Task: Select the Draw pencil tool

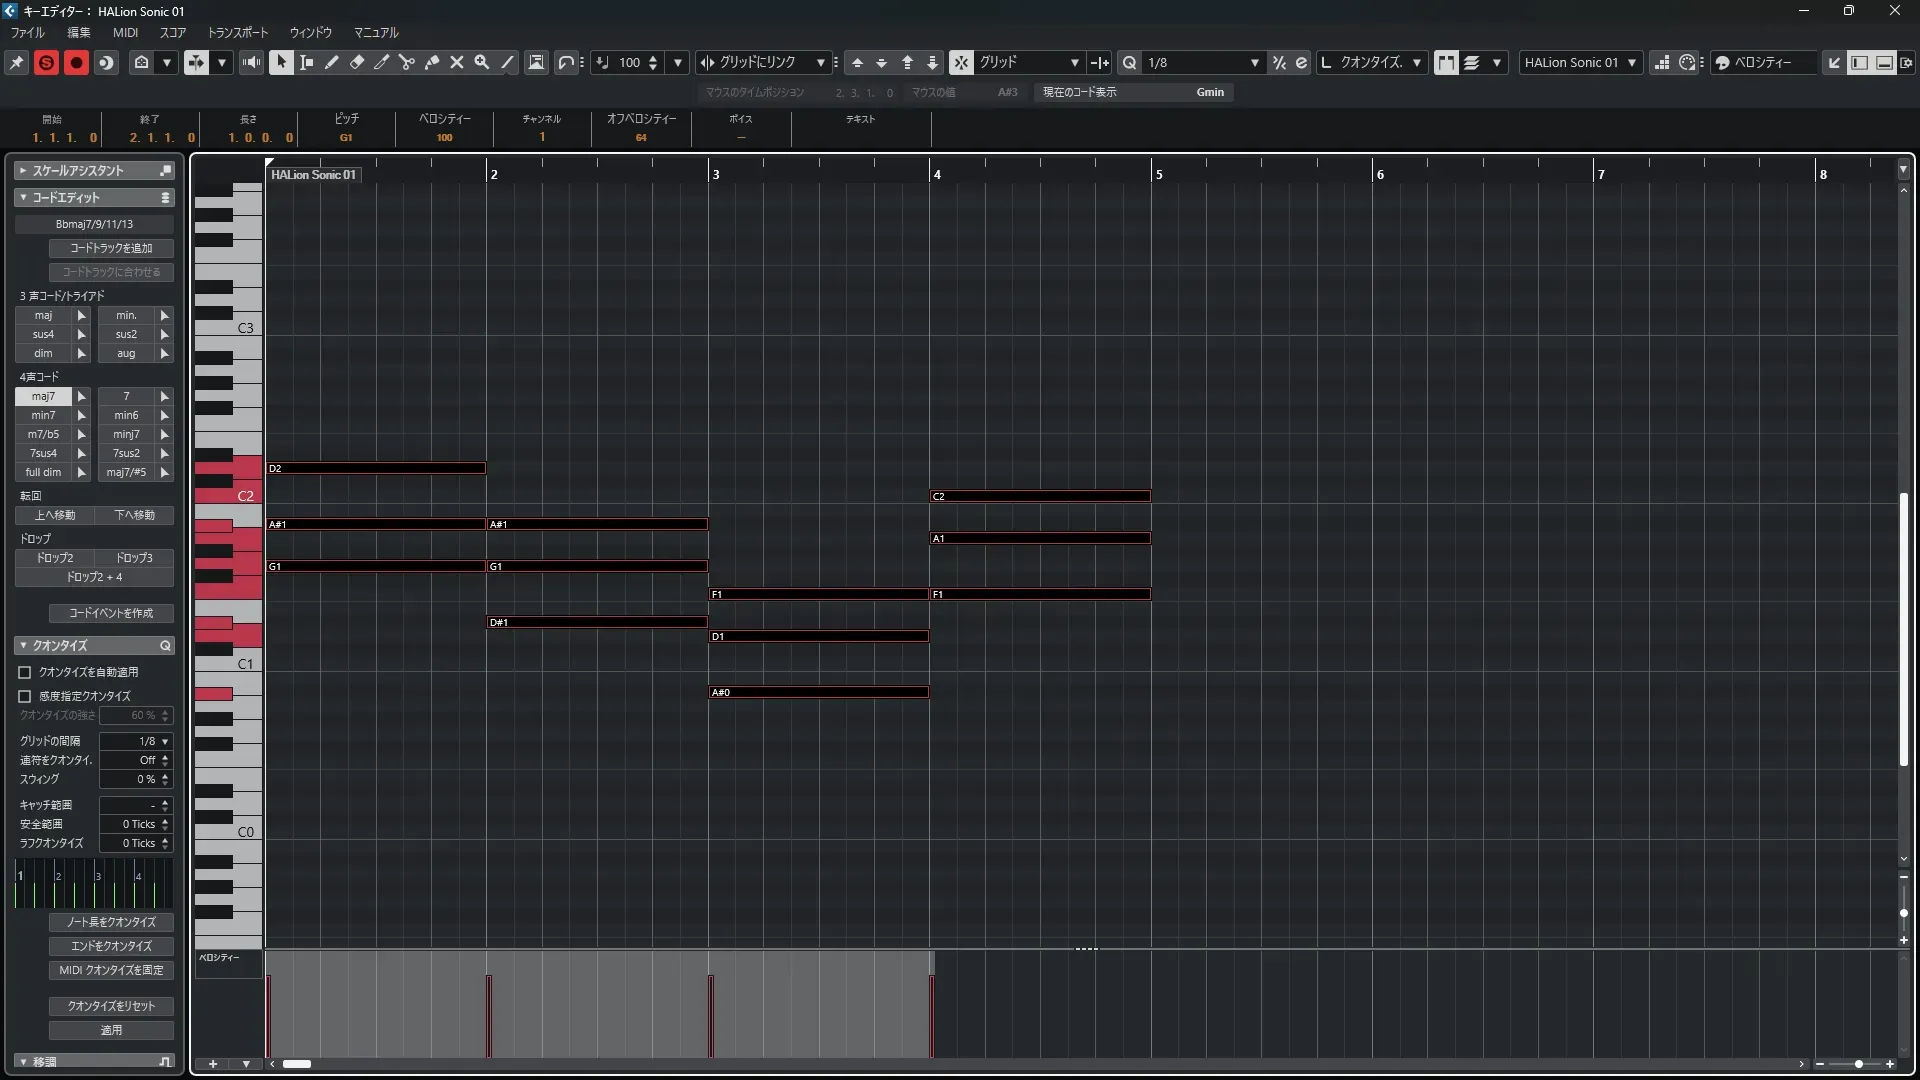Action: point(332,62)
